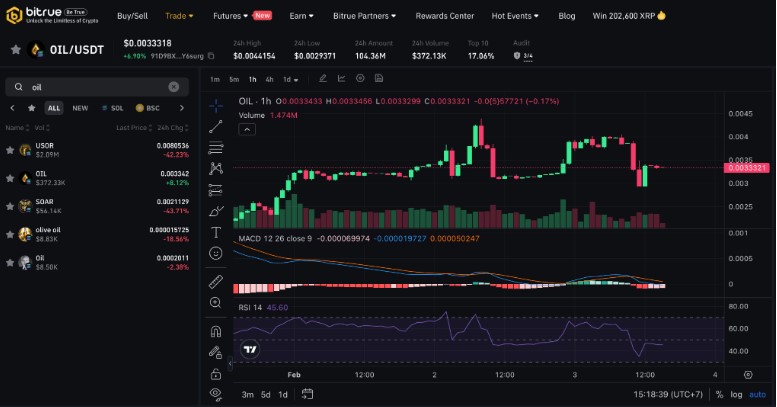The width and height of the screenshot is (777, 407).
Task: Favorite the USOR row star
Action: [x=10, y=150]
